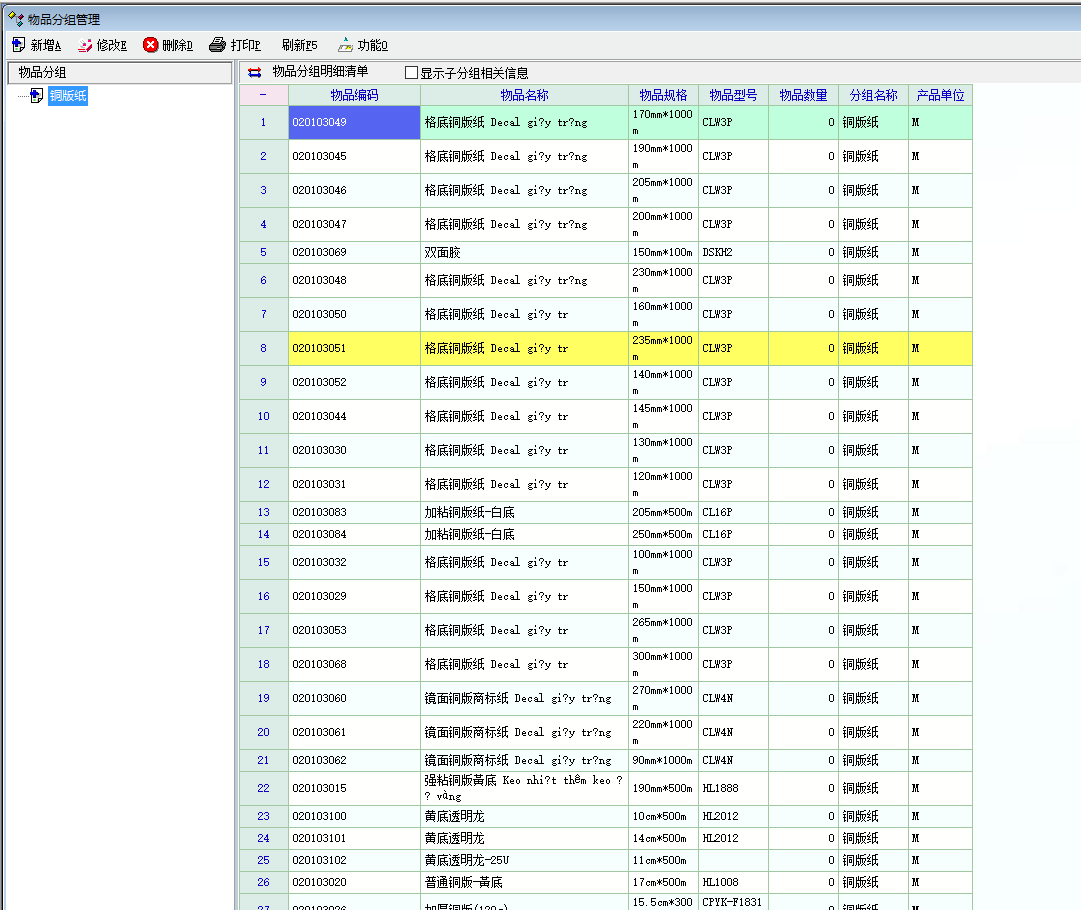Click row number 13 in the grid
Viewport: 1081px width, 910px height.
(264, 513)
